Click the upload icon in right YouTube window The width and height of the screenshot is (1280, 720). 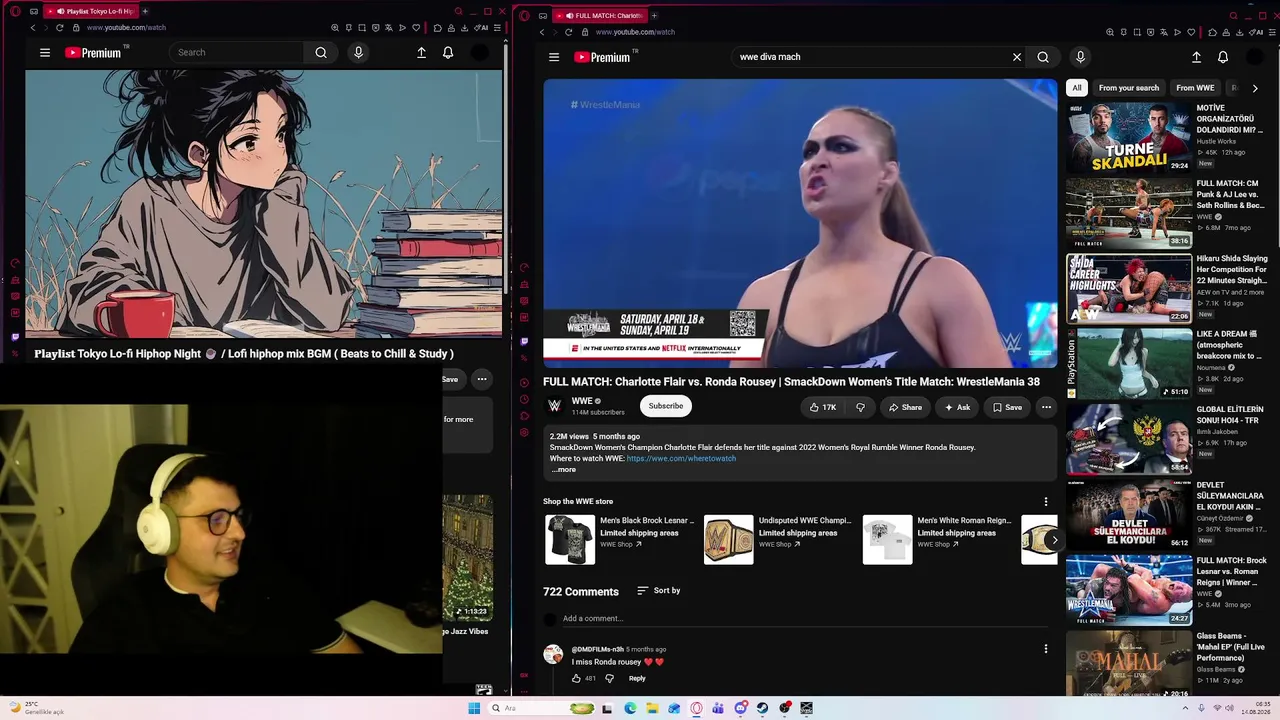(1196, 57)
